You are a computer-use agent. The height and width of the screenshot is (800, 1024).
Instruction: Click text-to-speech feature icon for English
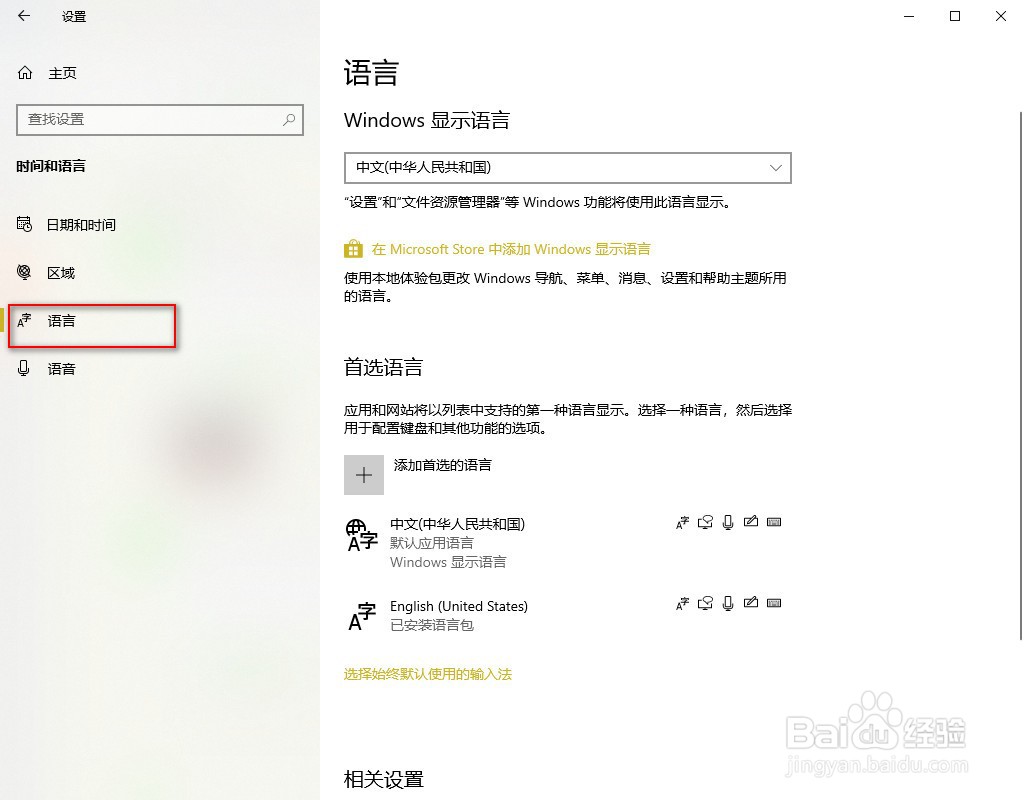tap(705, 603)
